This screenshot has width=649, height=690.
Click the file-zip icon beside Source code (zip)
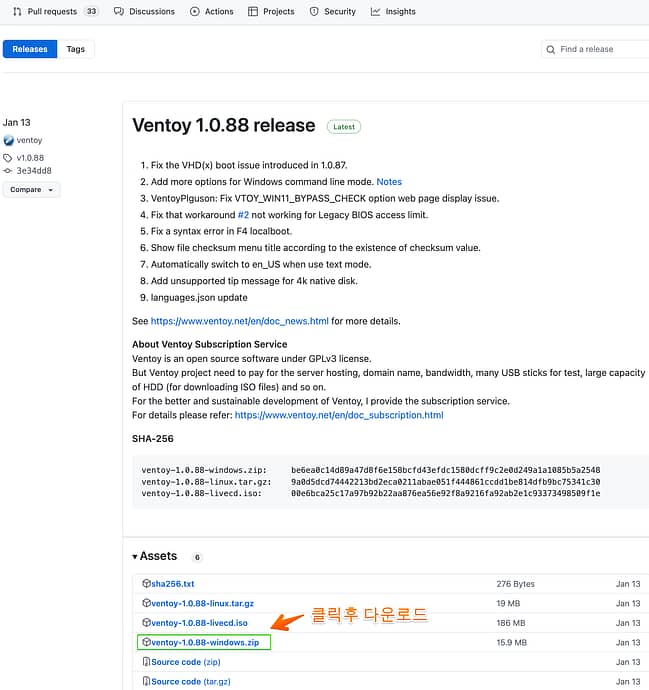(x=147, y=661)
